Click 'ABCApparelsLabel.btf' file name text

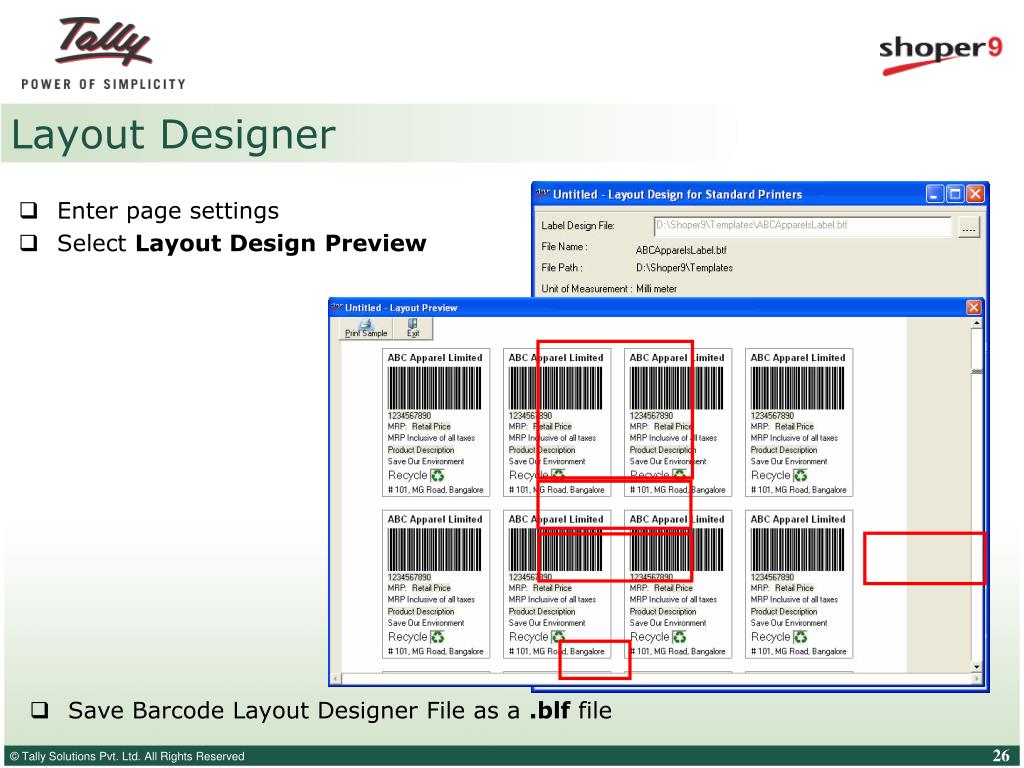coord(680,250)
